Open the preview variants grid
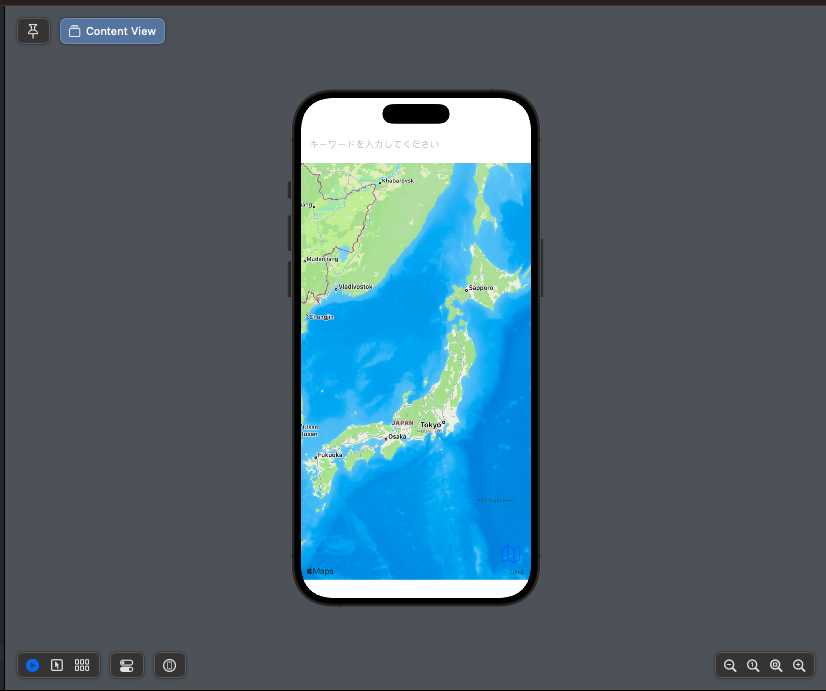826x691 pixels. [x=82, y=665]
